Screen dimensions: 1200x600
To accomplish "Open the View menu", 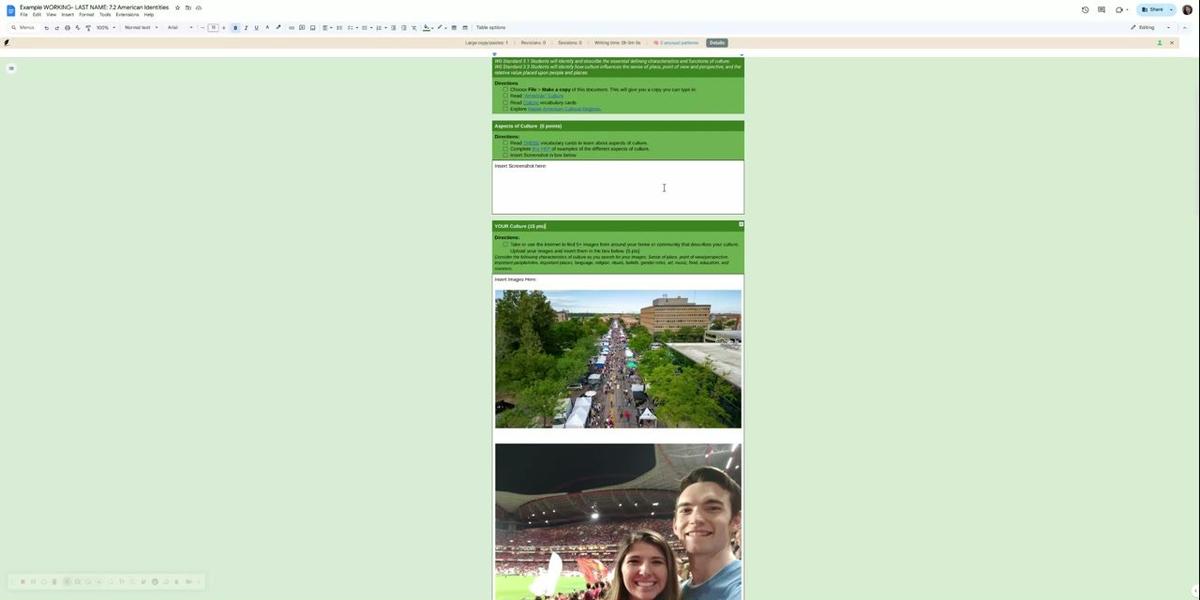I will tap(51, 15).
